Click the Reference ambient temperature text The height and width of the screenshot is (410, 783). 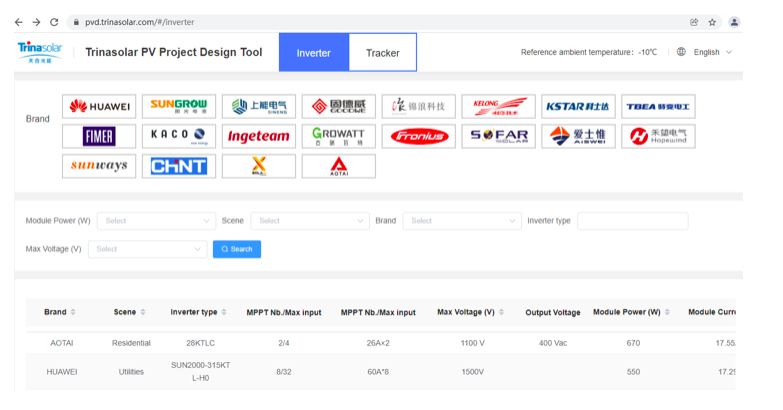click(x=589, y=52)
